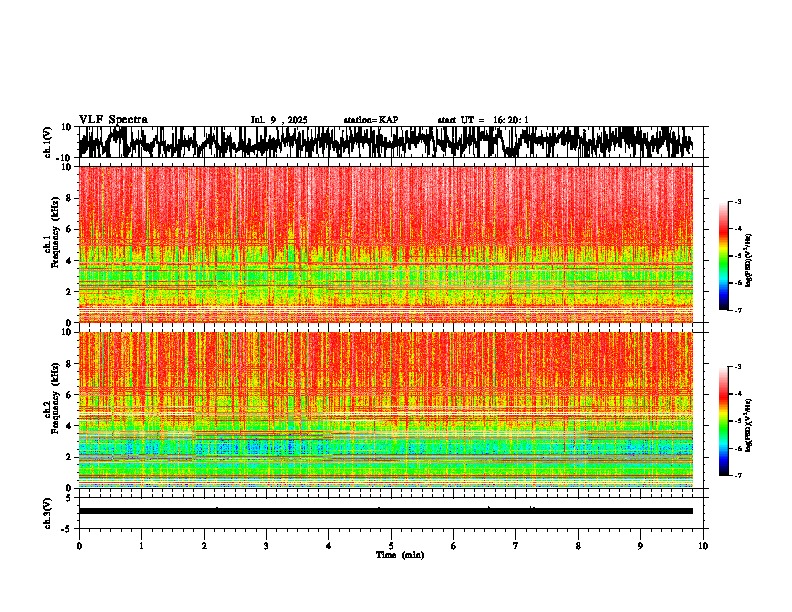This screenshot has height=612, width=792.
Task: Select the "start UT = 16:20:1" header text
Action: [483, 120]
